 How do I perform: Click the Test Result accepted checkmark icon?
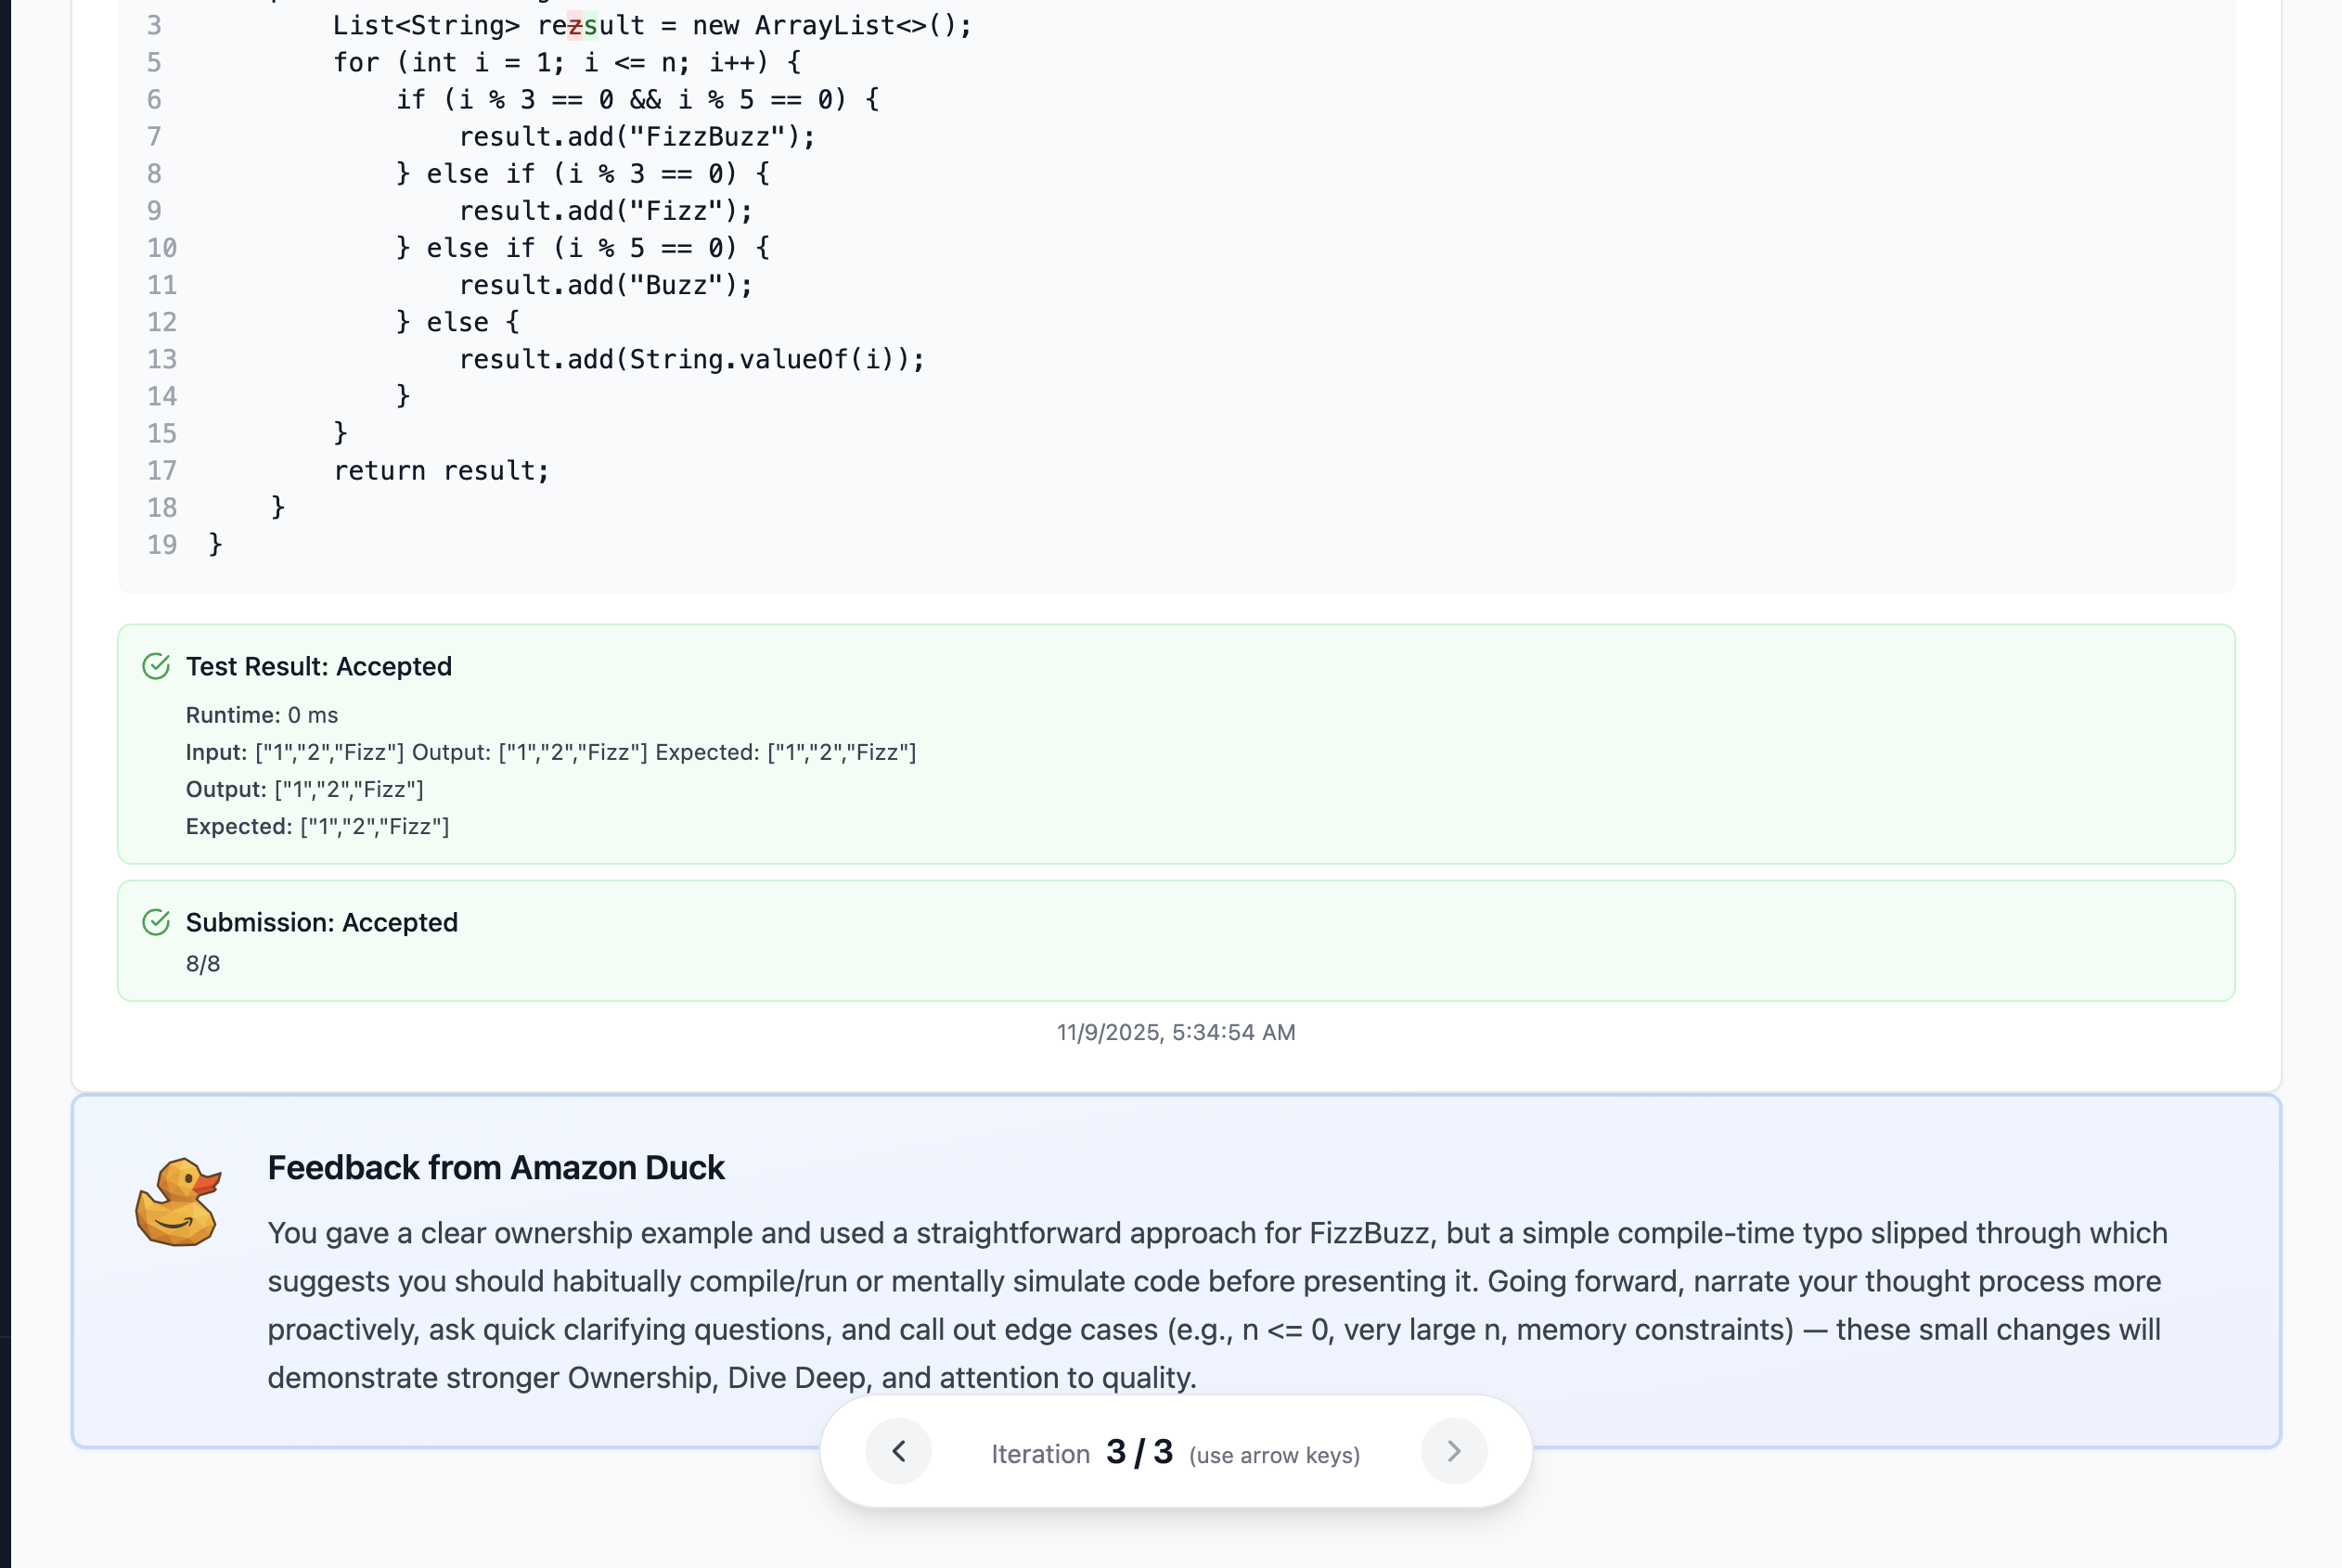[x=156, y=666]
